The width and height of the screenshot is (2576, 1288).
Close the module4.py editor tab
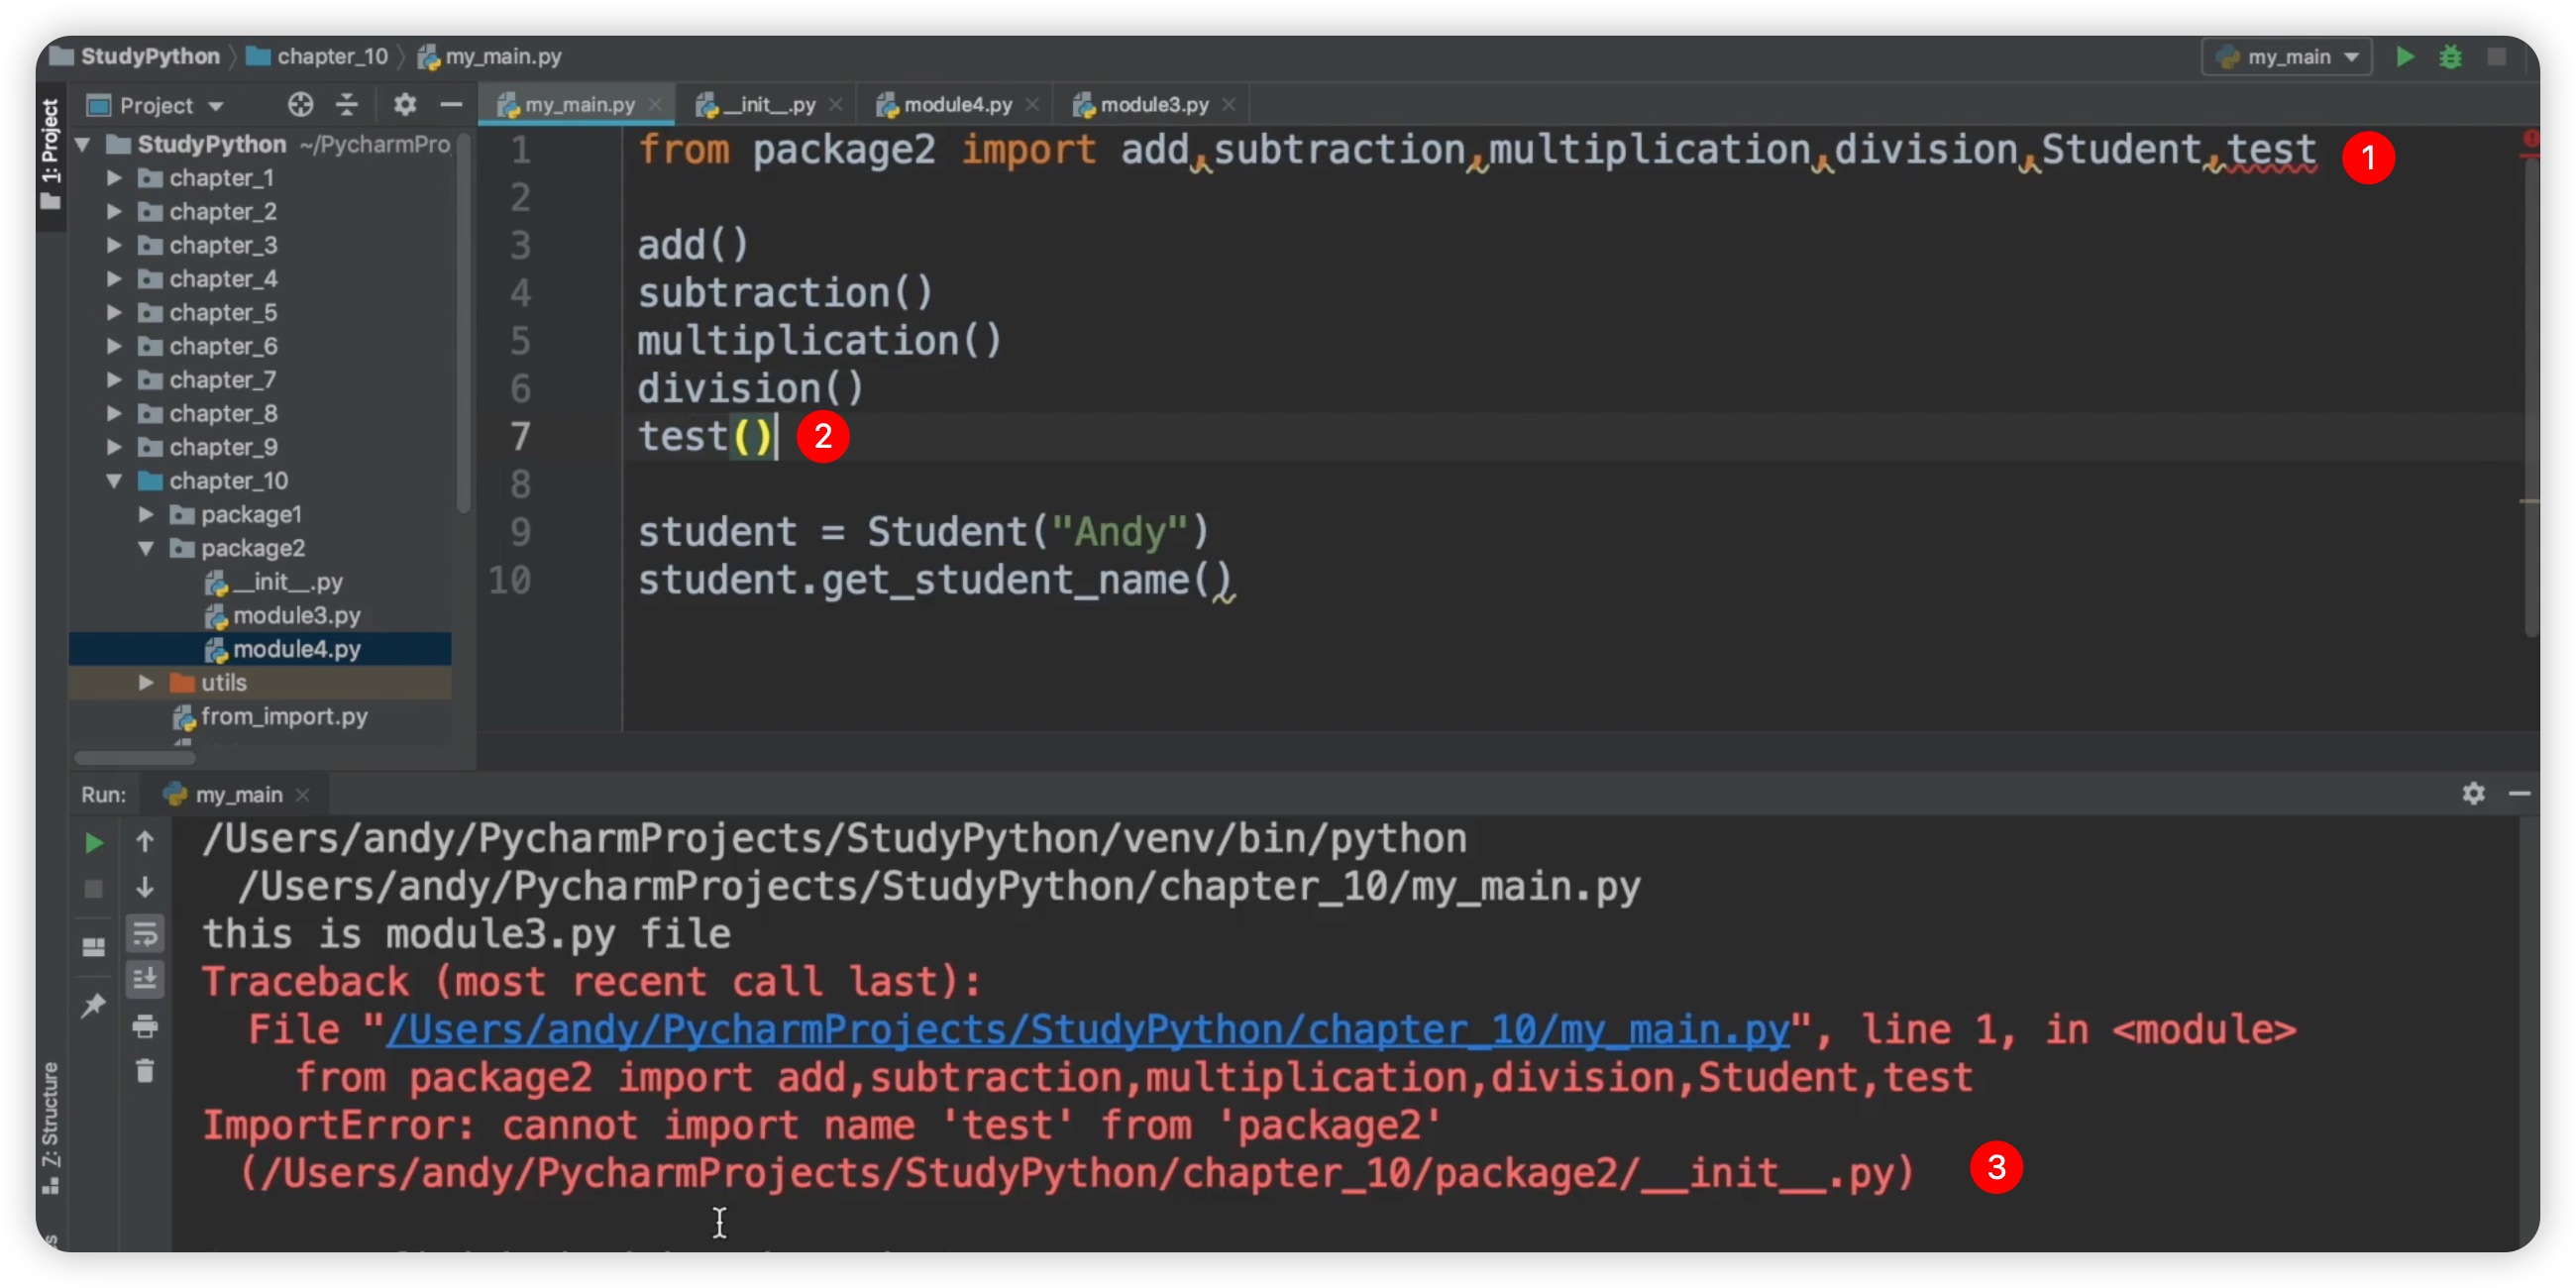tap(1032, 104)
